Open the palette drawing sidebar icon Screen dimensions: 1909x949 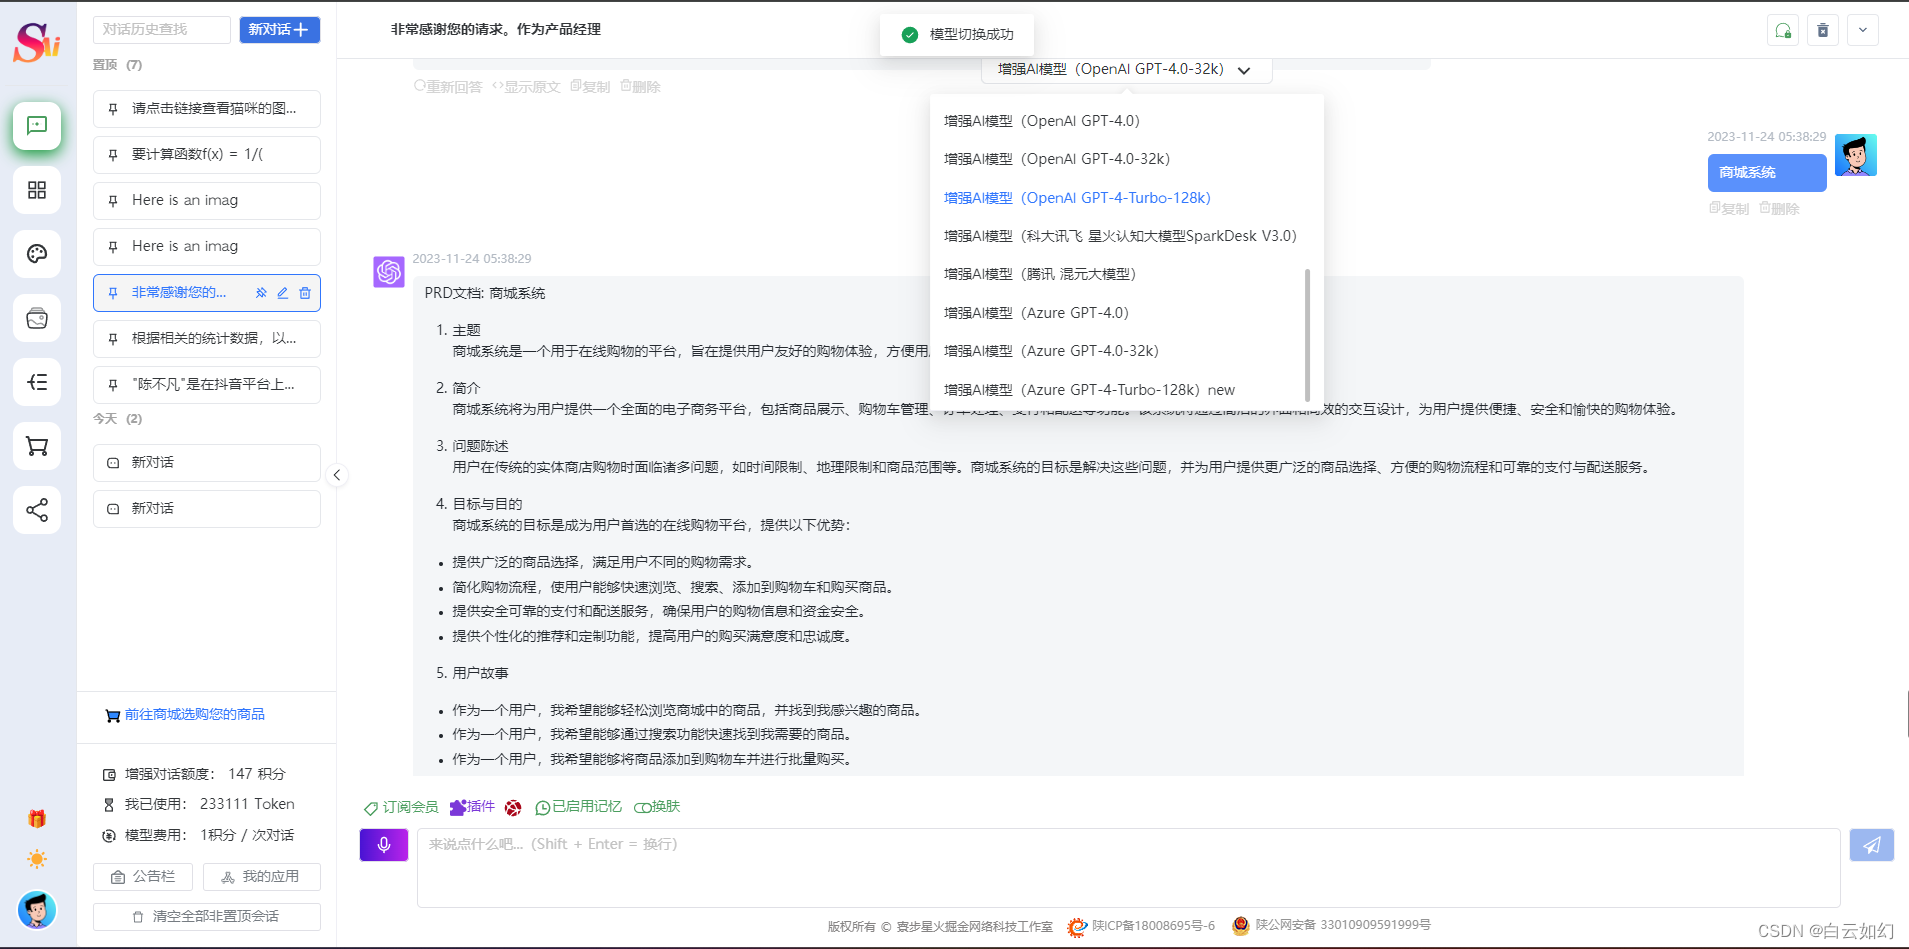(x=37, y=254)
